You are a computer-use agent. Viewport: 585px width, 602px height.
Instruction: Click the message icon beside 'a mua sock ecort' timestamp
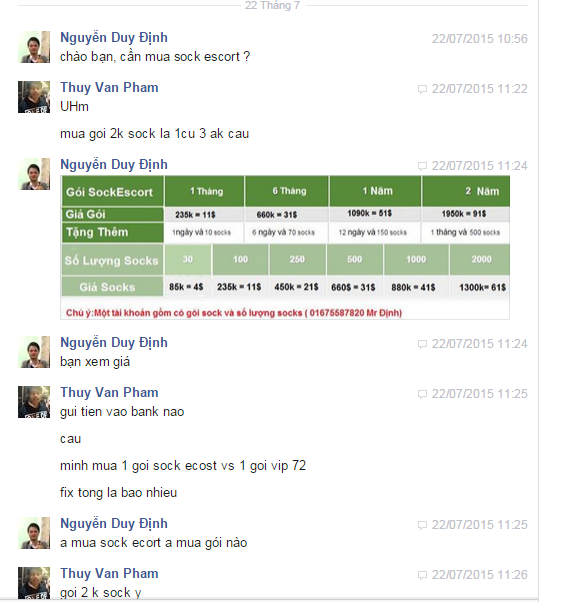[x=422, y=525]
